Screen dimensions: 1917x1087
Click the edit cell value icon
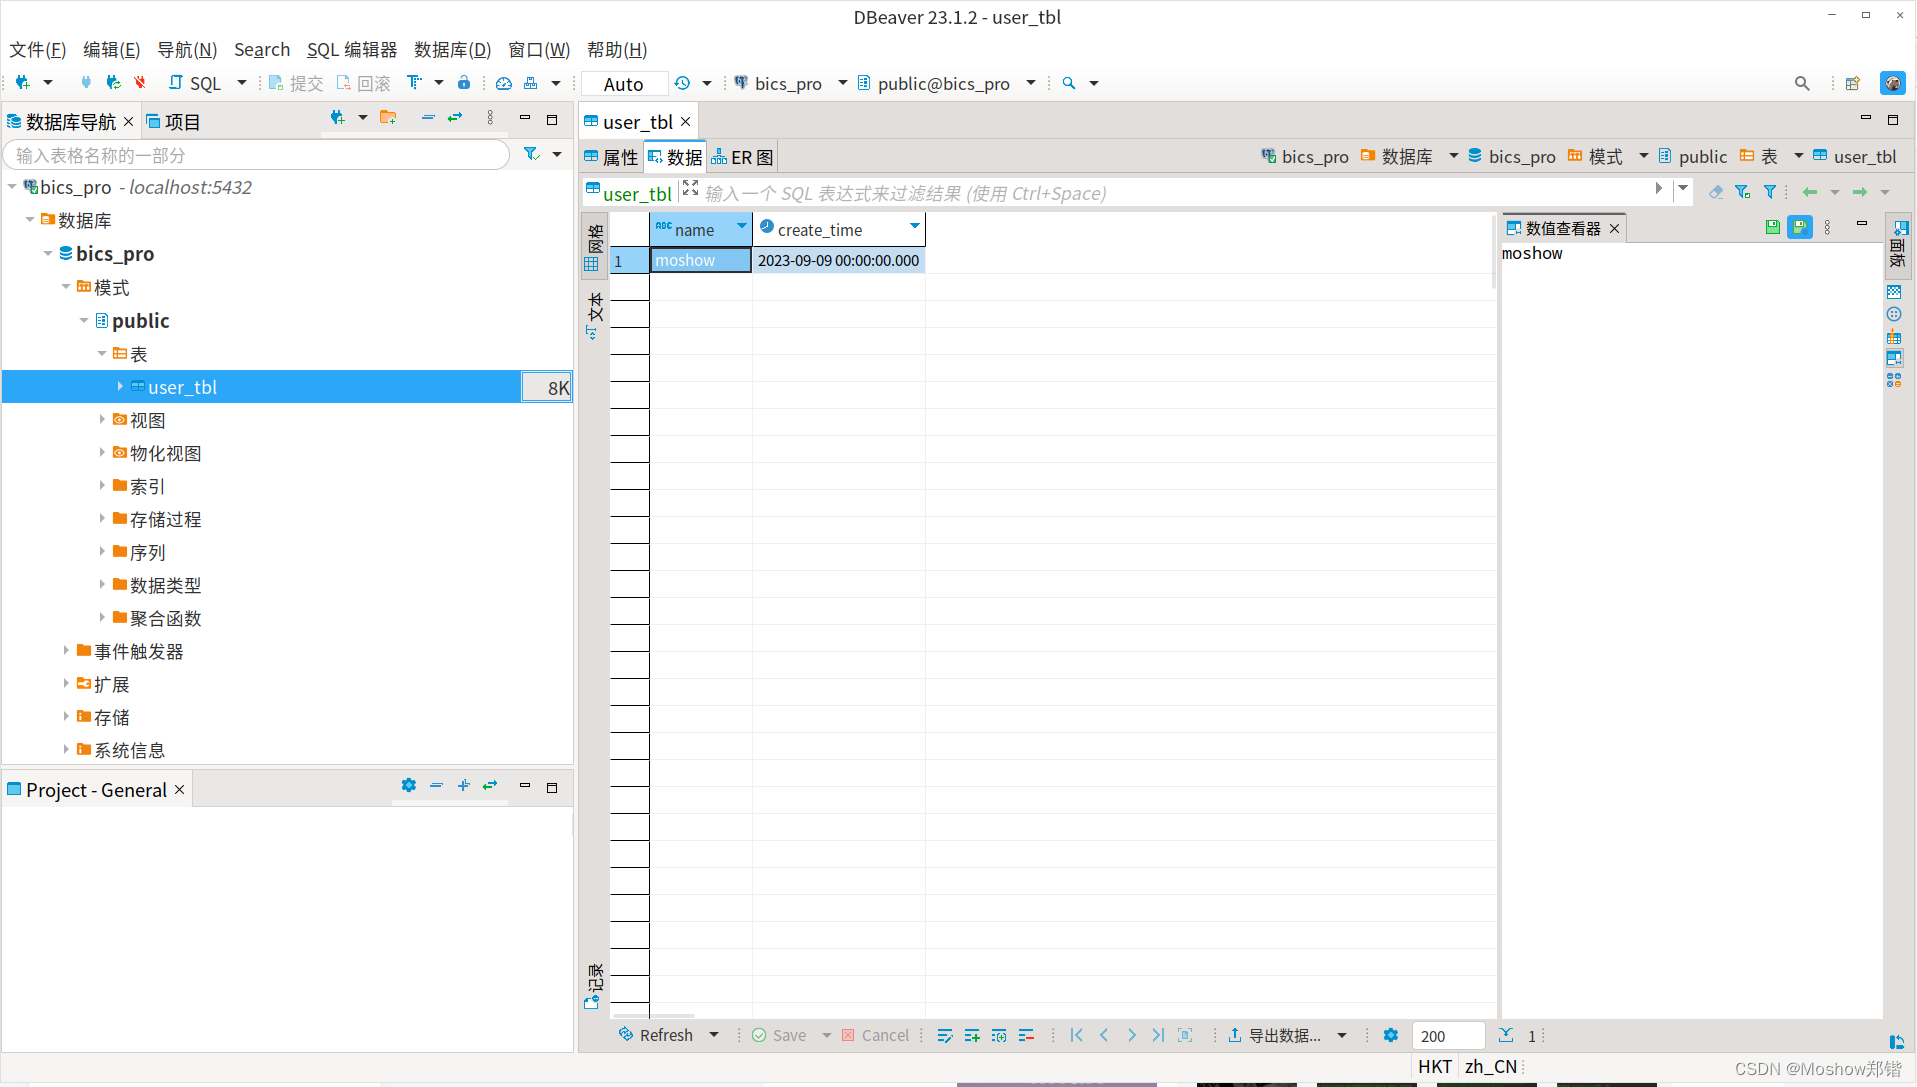click(x=945, y=1036)
